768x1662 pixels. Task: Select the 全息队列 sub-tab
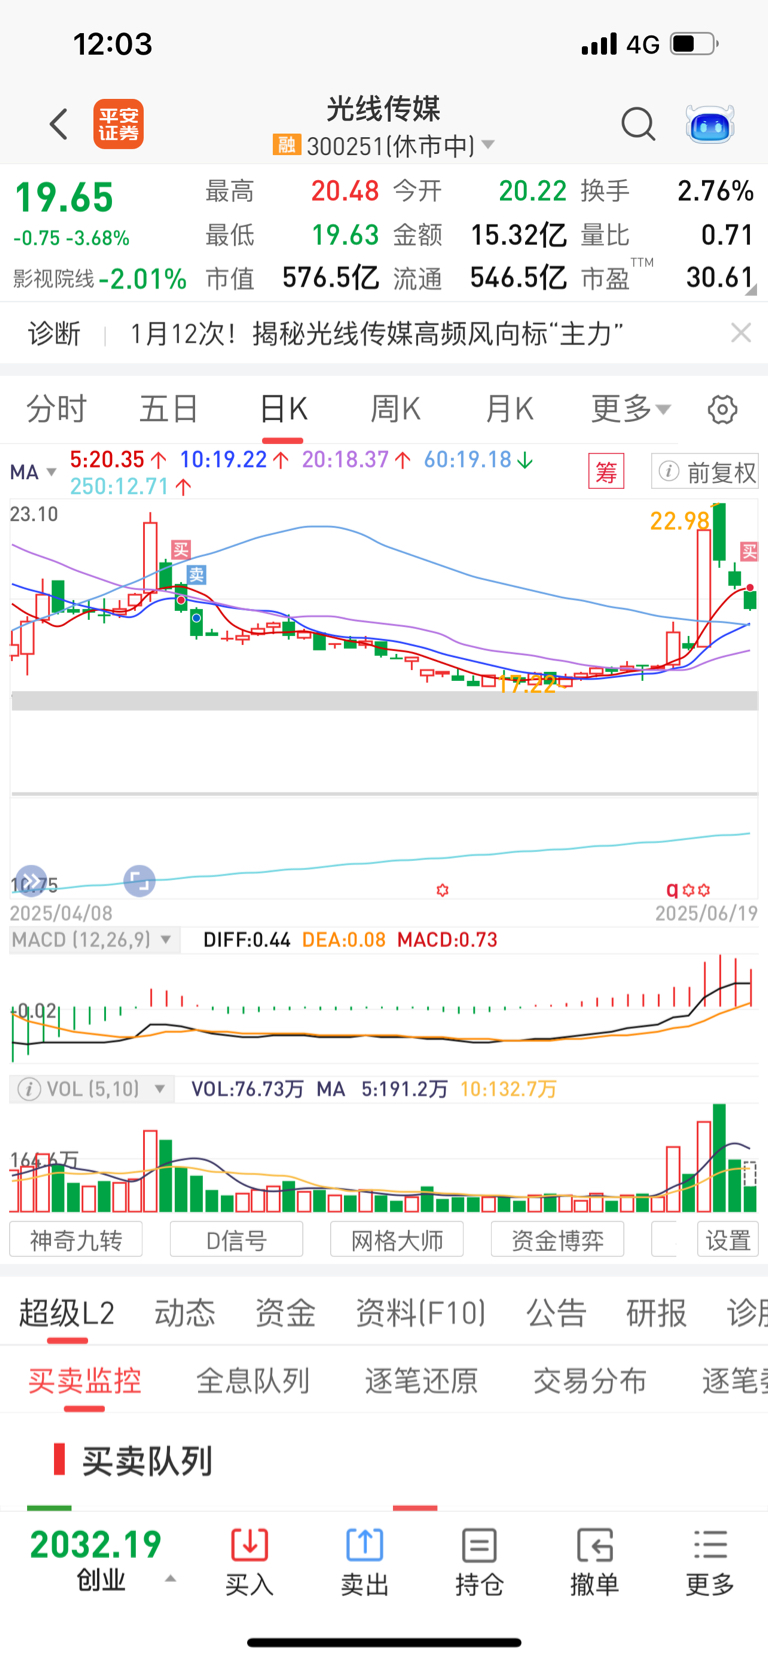pyautogui.click(x=253, y=1381)
